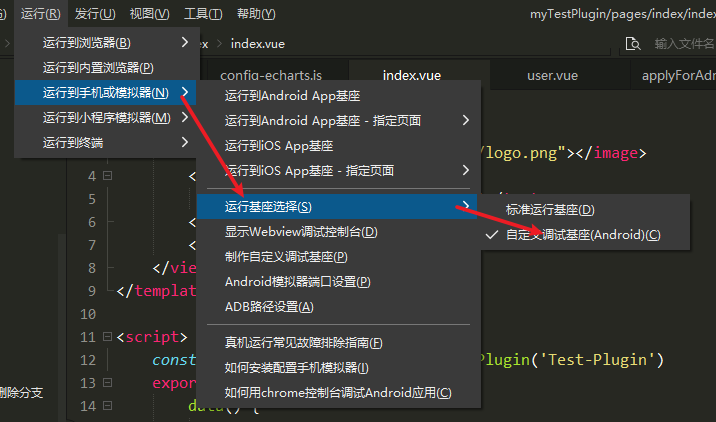The image size is (716, 422).
Task: Select 运行到小程序模拟器(M) entry
Action: [x=107, y=118]
